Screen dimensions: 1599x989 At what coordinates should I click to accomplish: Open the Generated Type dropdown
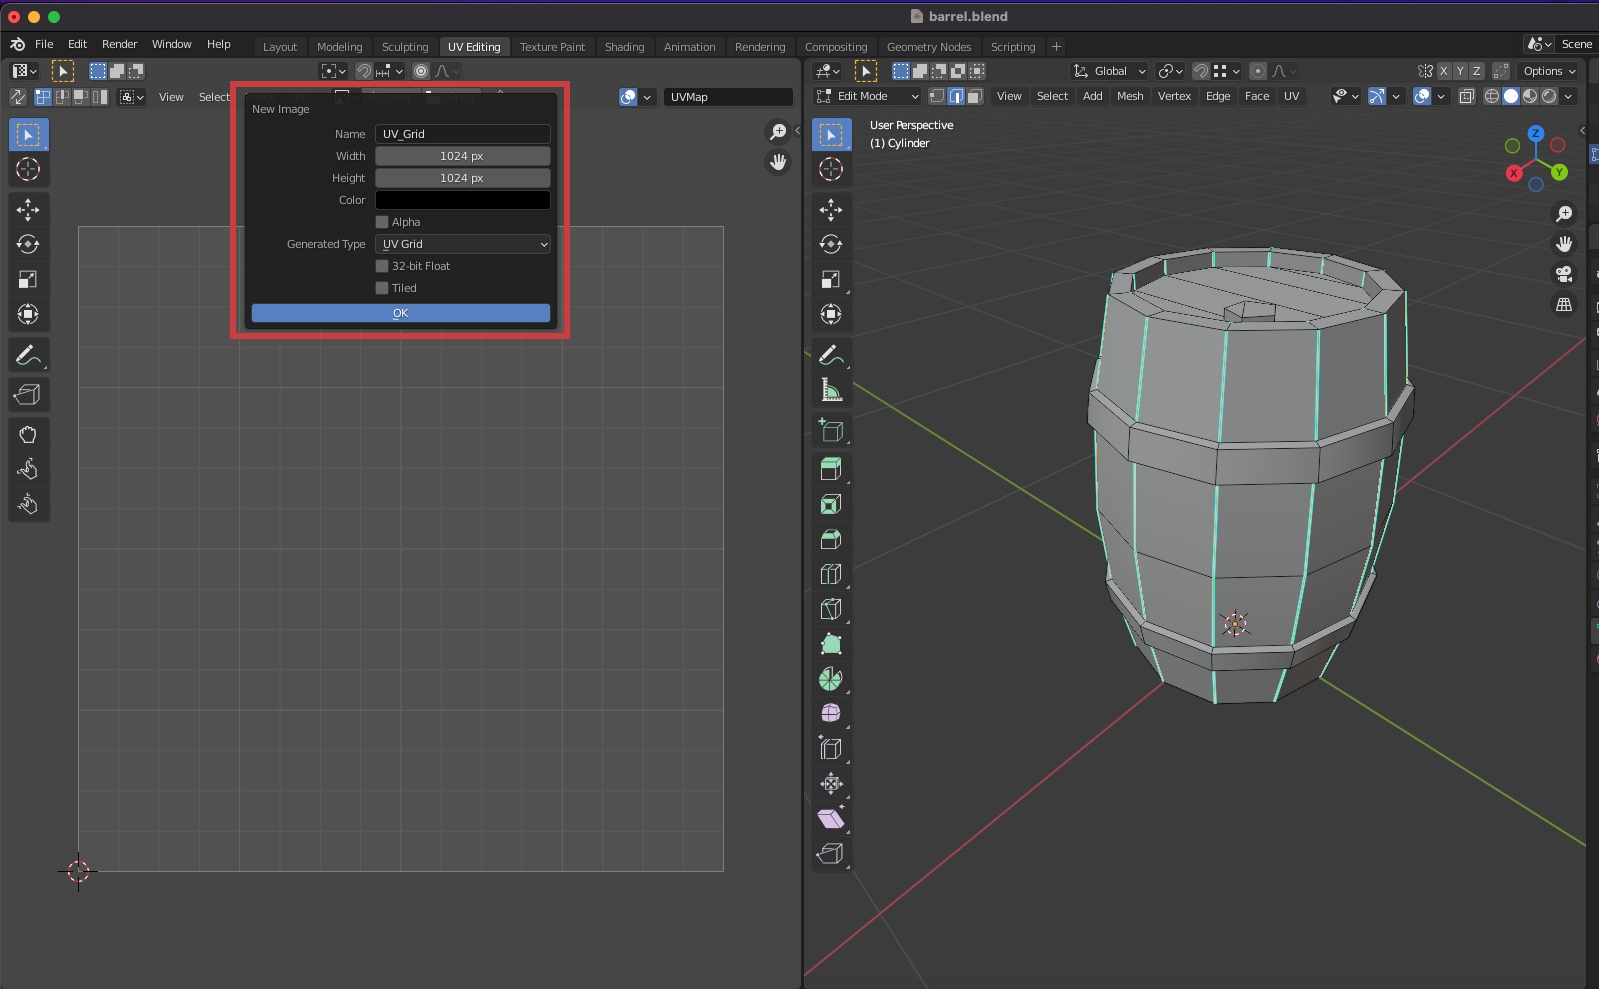(463, 244)
